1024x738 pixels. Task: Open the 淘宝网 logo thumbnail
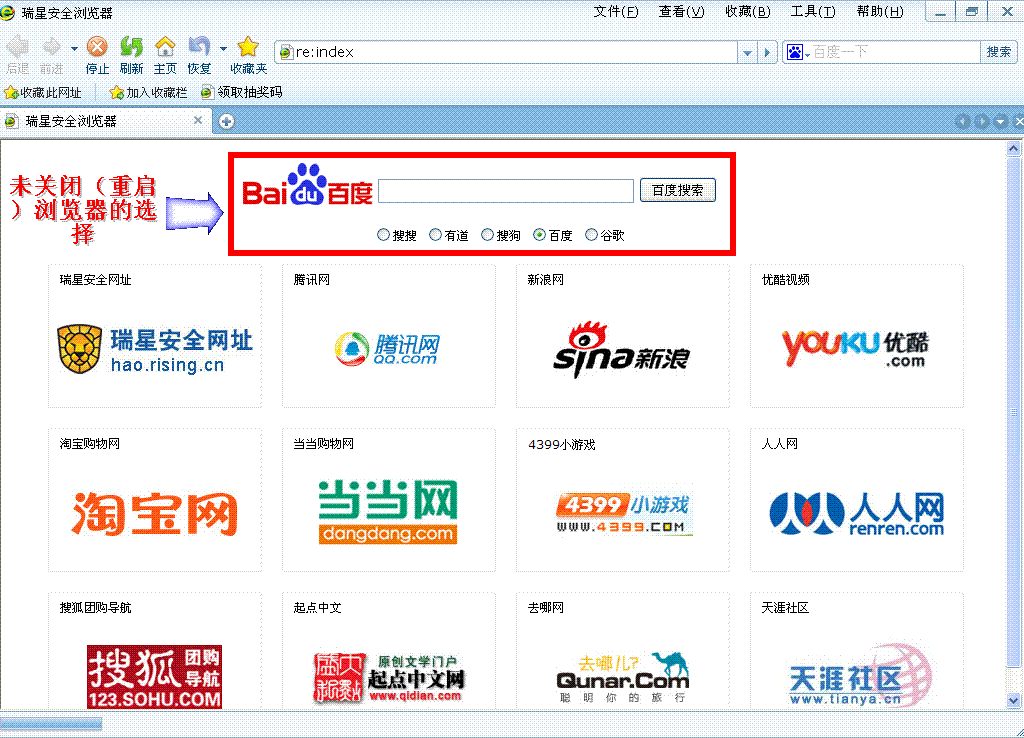(155, 514)
